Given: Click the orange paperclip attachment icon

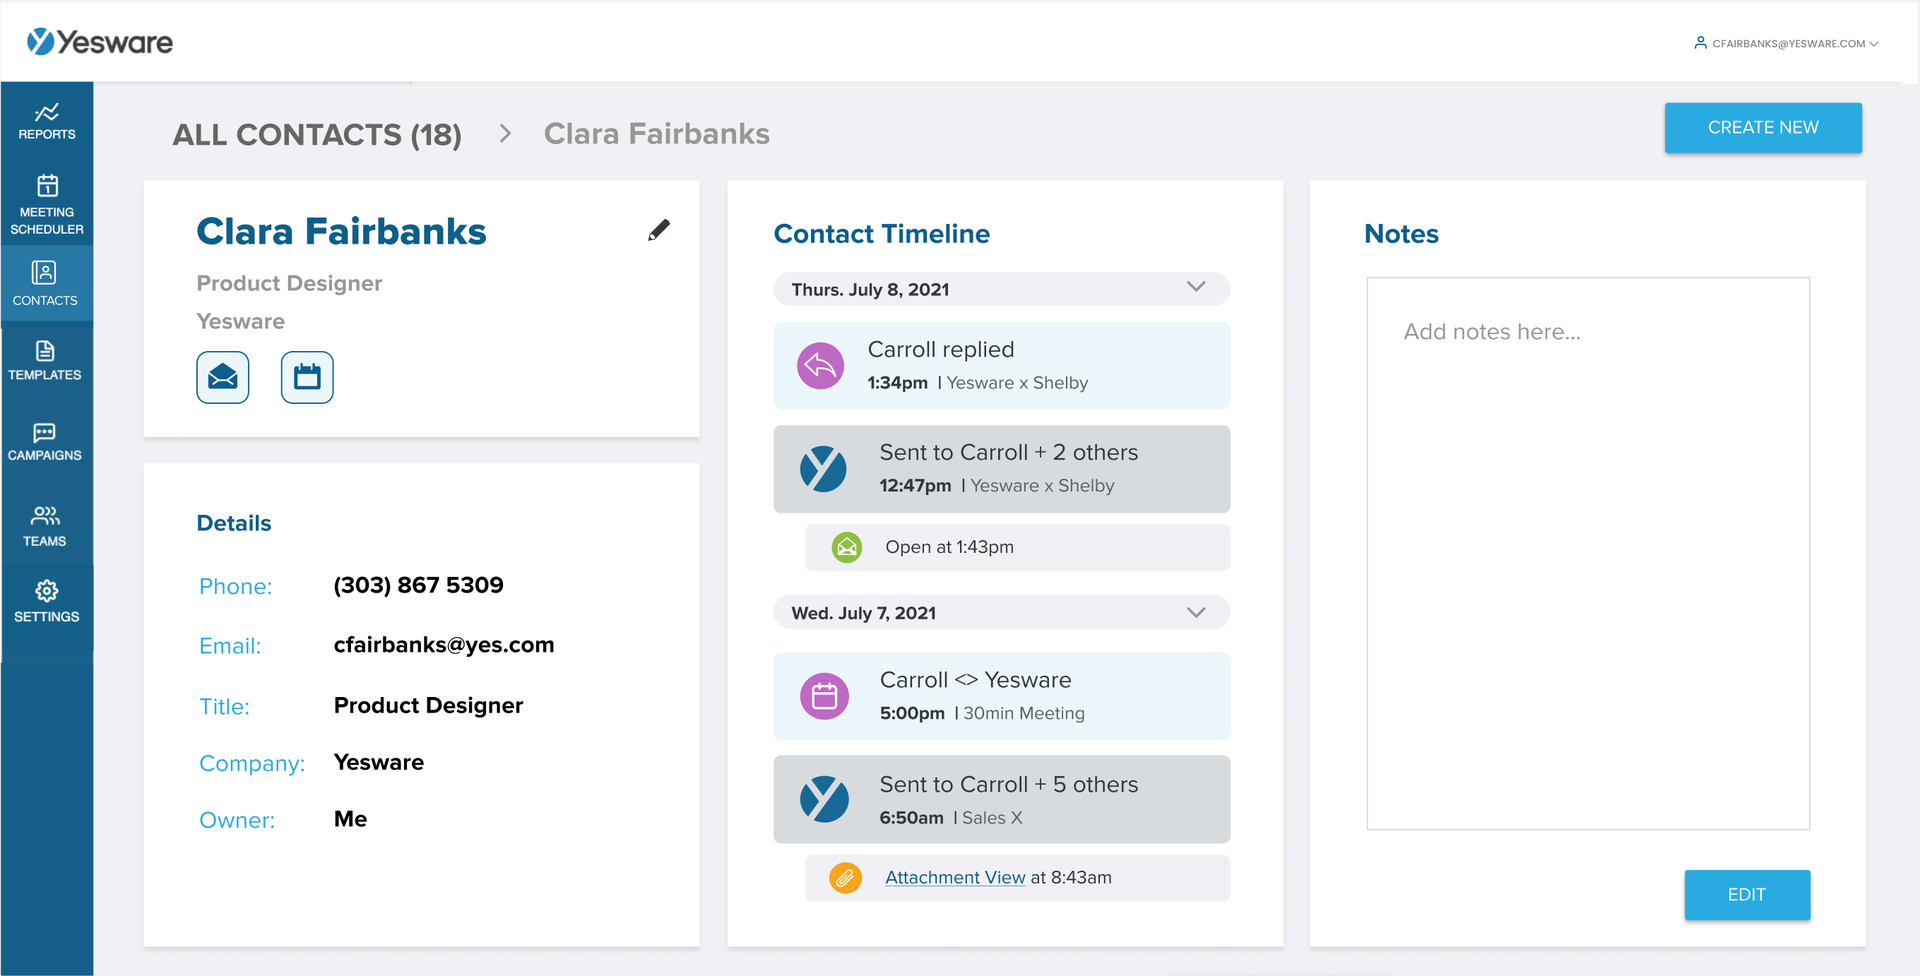Looking at the screenshot, I should coord(846,878).
